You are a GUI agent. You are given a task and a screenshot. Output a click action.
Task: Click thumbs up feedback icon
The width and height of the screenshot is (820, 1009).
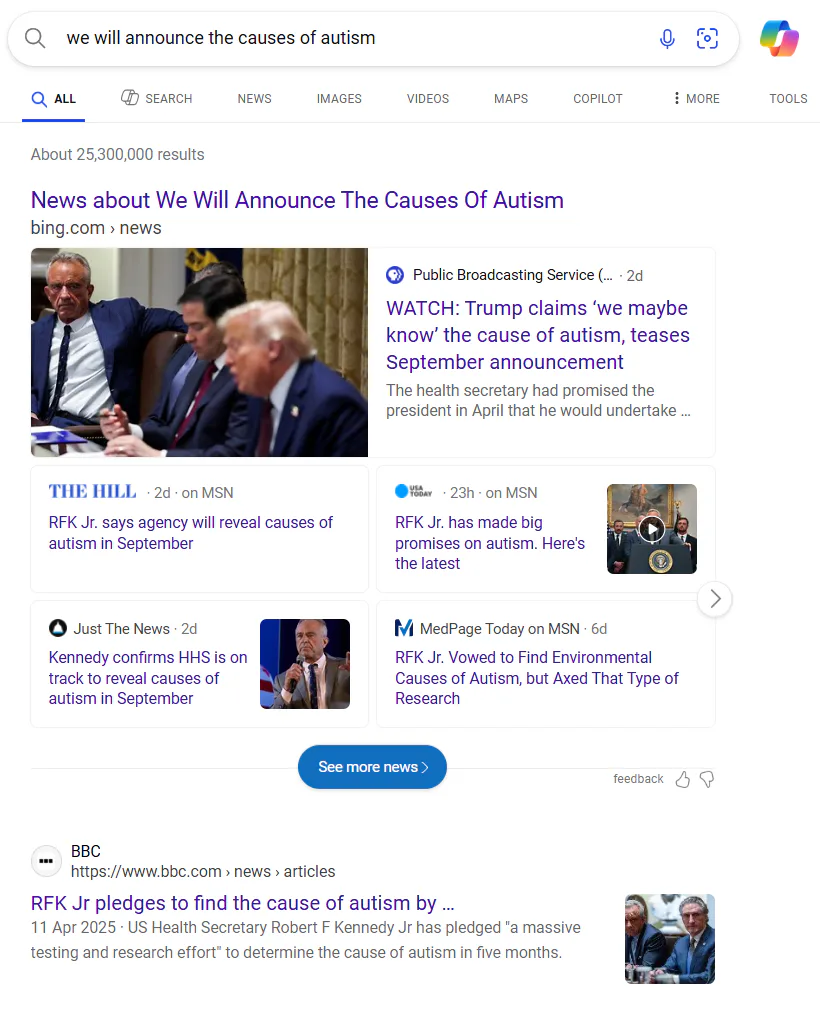682,779
